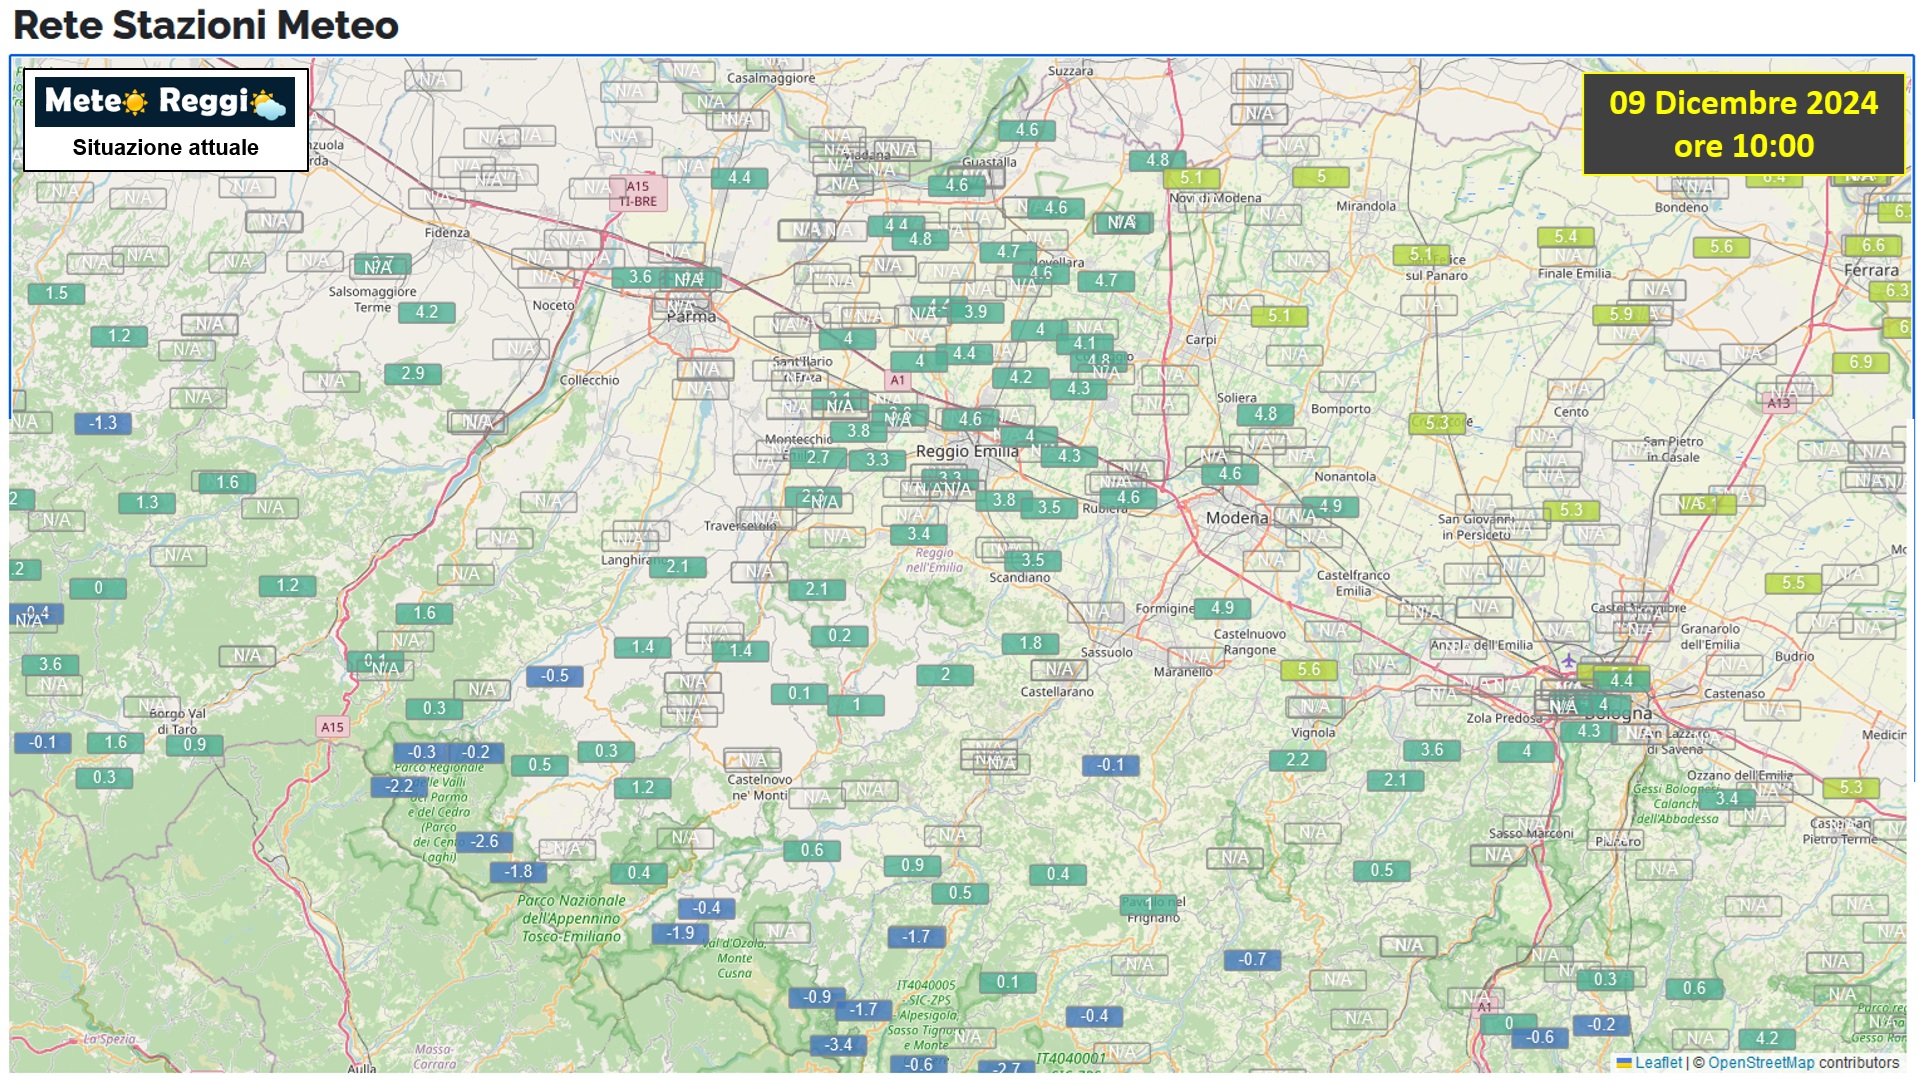The width and height of the screenshot is (1919, 1079).
Task: Click the -2.6 temperature marker
Action: point(484,841)
